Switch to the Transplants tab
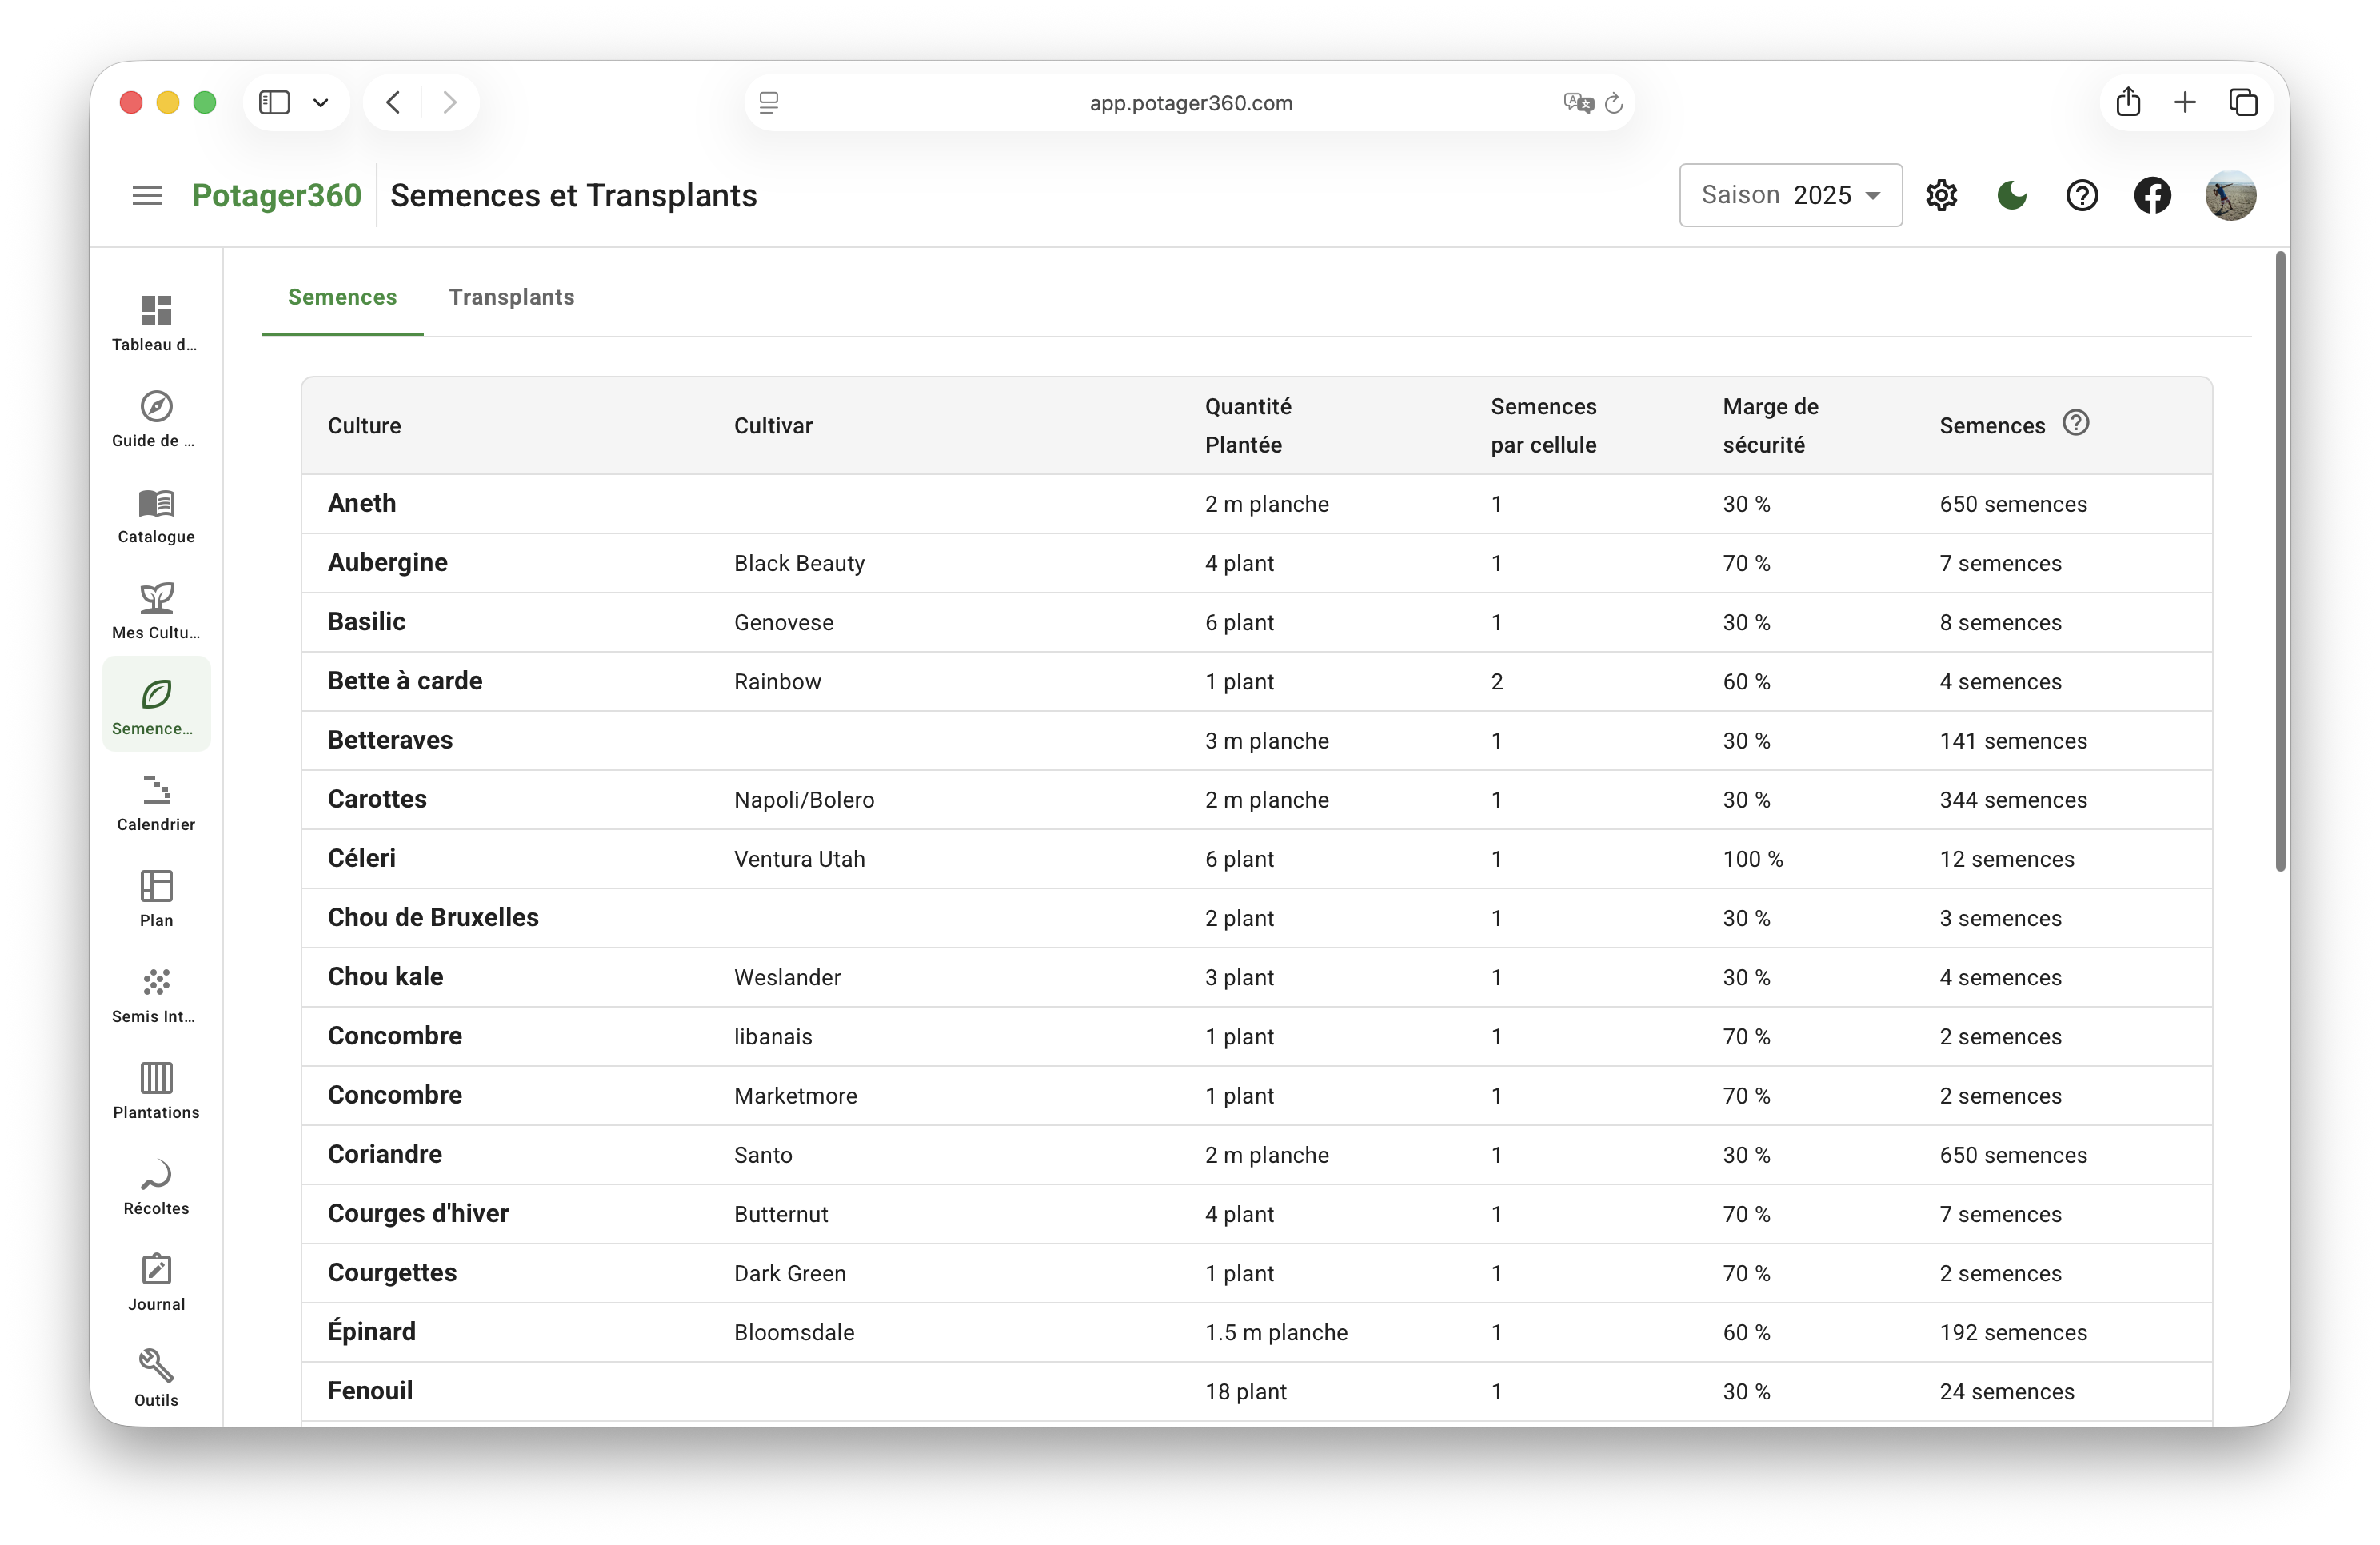The width and height of the screenshot is (2380, 1545). [x=511, y=297]
